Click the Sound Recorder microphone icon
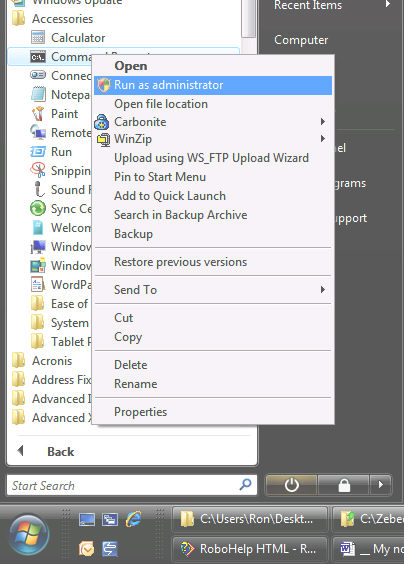This screenshot has height=564, width=404. point(38,189)
